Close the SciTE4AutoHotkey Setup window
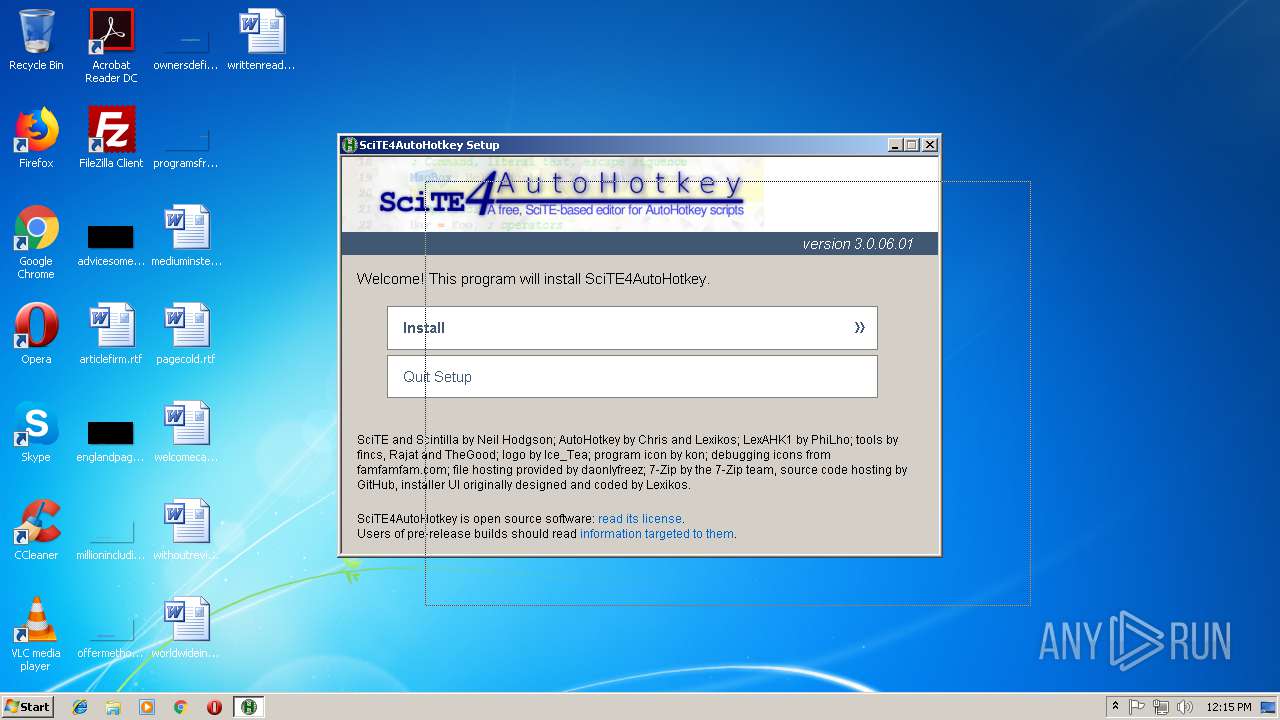This screenshot has height=720, width=1280. point(930,145)
